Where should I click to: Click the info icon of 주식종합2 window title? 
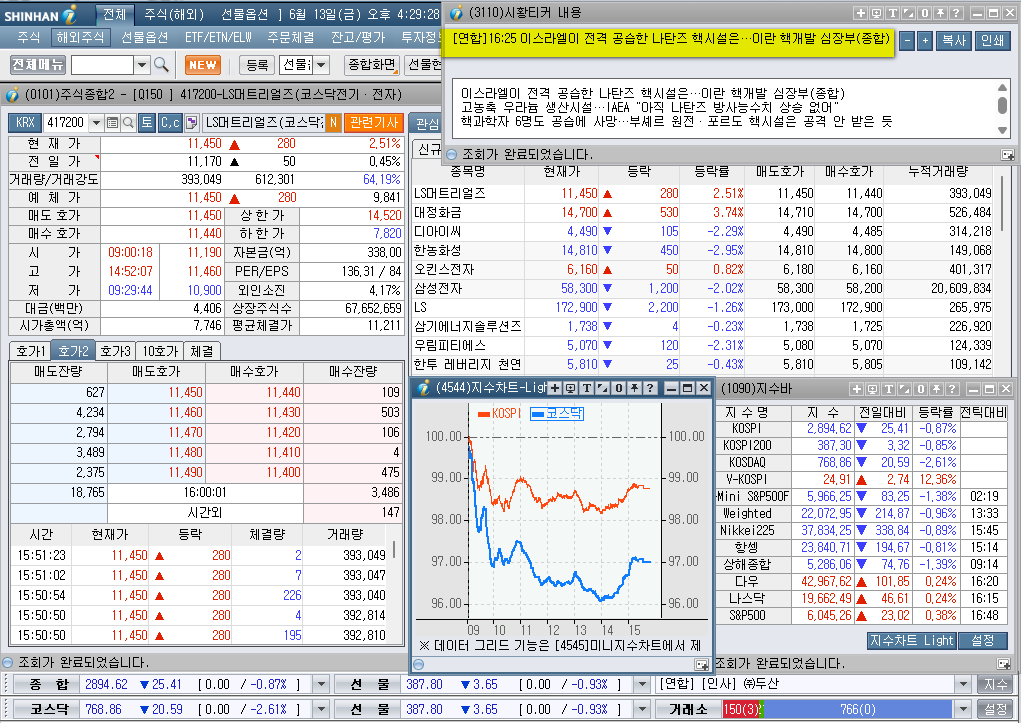12,95
